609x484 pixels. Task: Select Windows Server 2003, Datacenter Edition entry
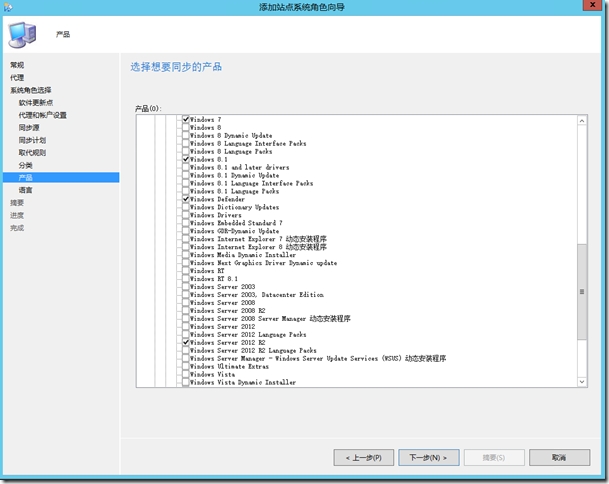tap(256, 294)
